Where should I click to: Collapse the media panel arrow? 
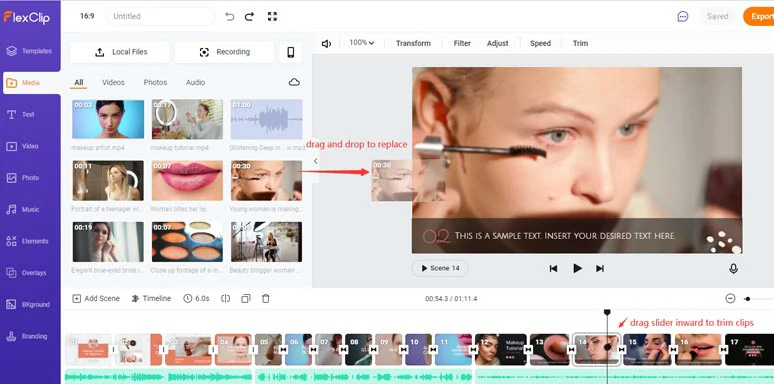pyautogui.click(x=316, y=161)
